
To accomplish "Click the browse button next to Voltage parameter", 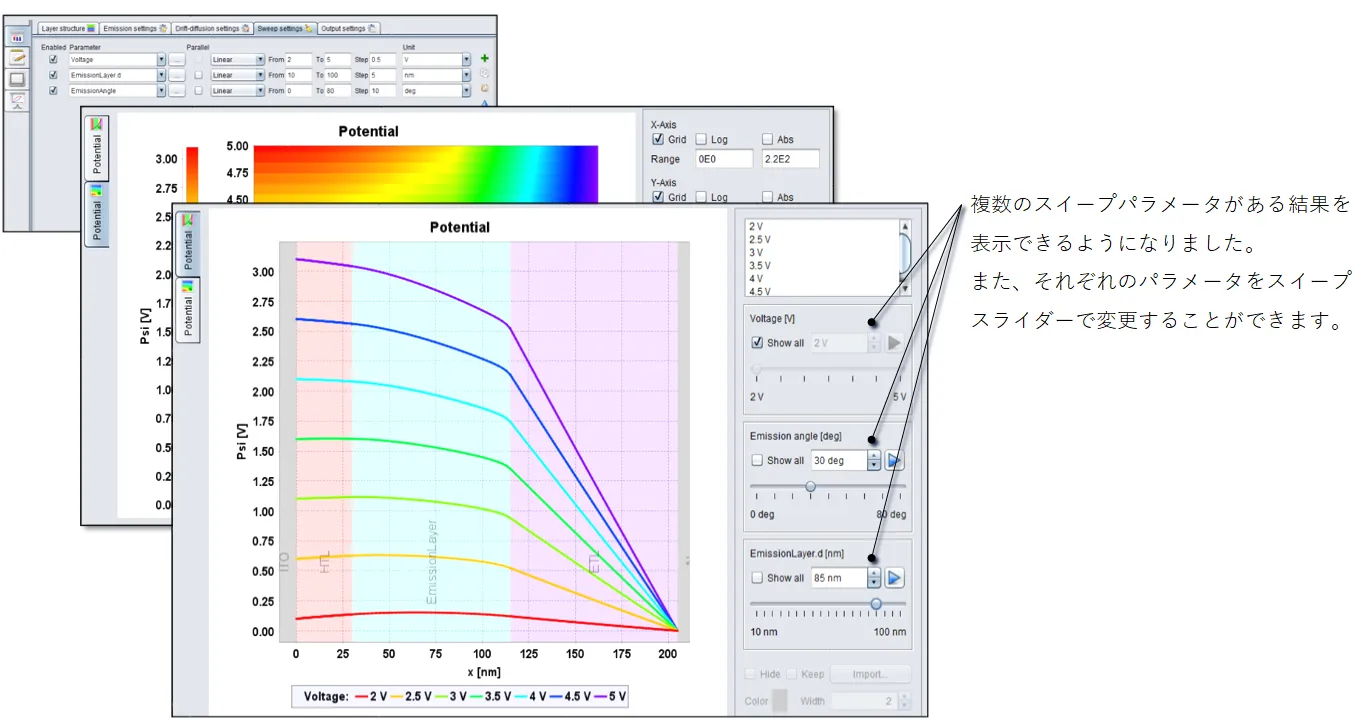I will pyautogui.click(x=176, y=60).
